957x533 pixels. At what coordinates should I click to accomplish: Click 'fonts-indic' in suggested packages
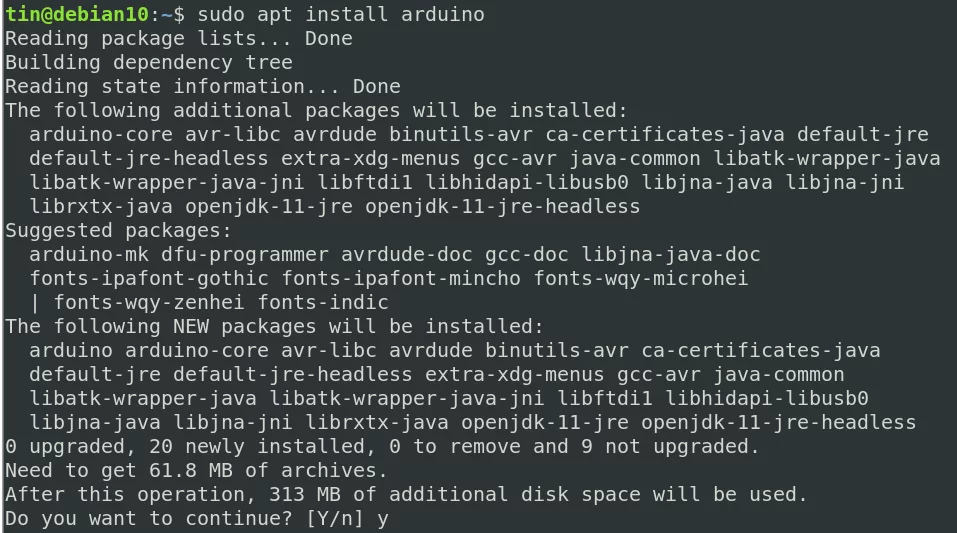pos(323,302)
